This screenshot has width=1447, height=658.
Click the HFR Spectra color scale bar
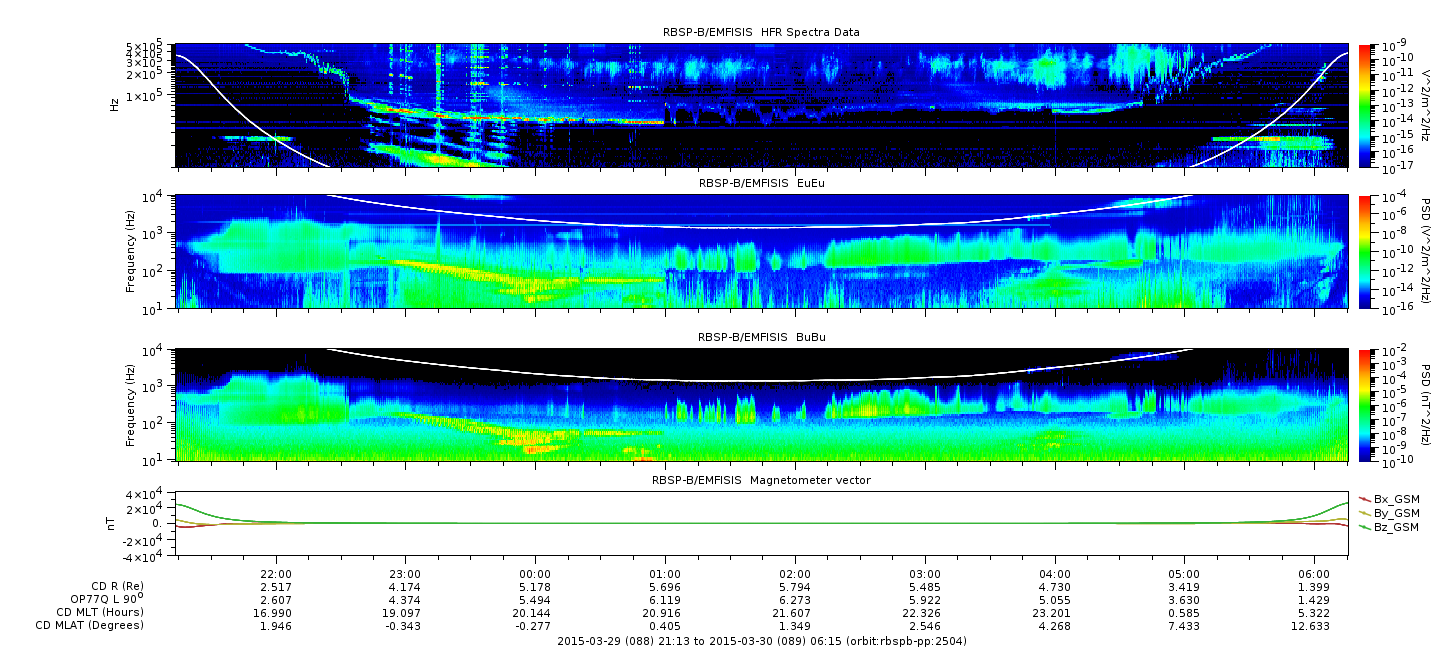click(1364, 105)
